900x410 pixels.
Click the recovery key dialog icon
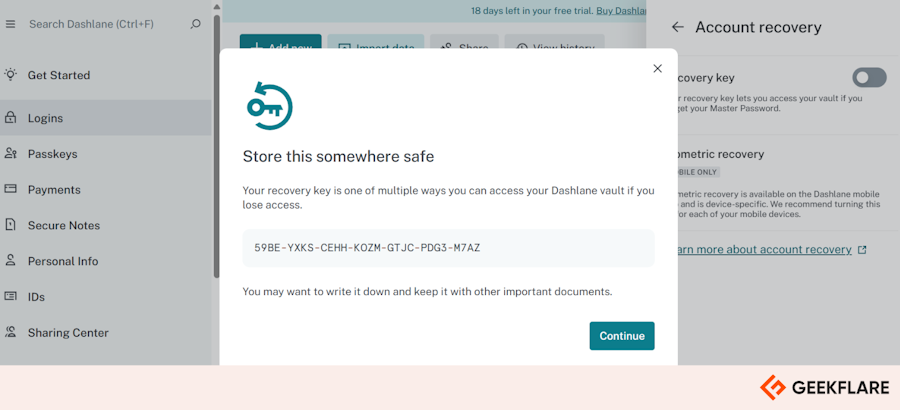[x=270, y=106]
